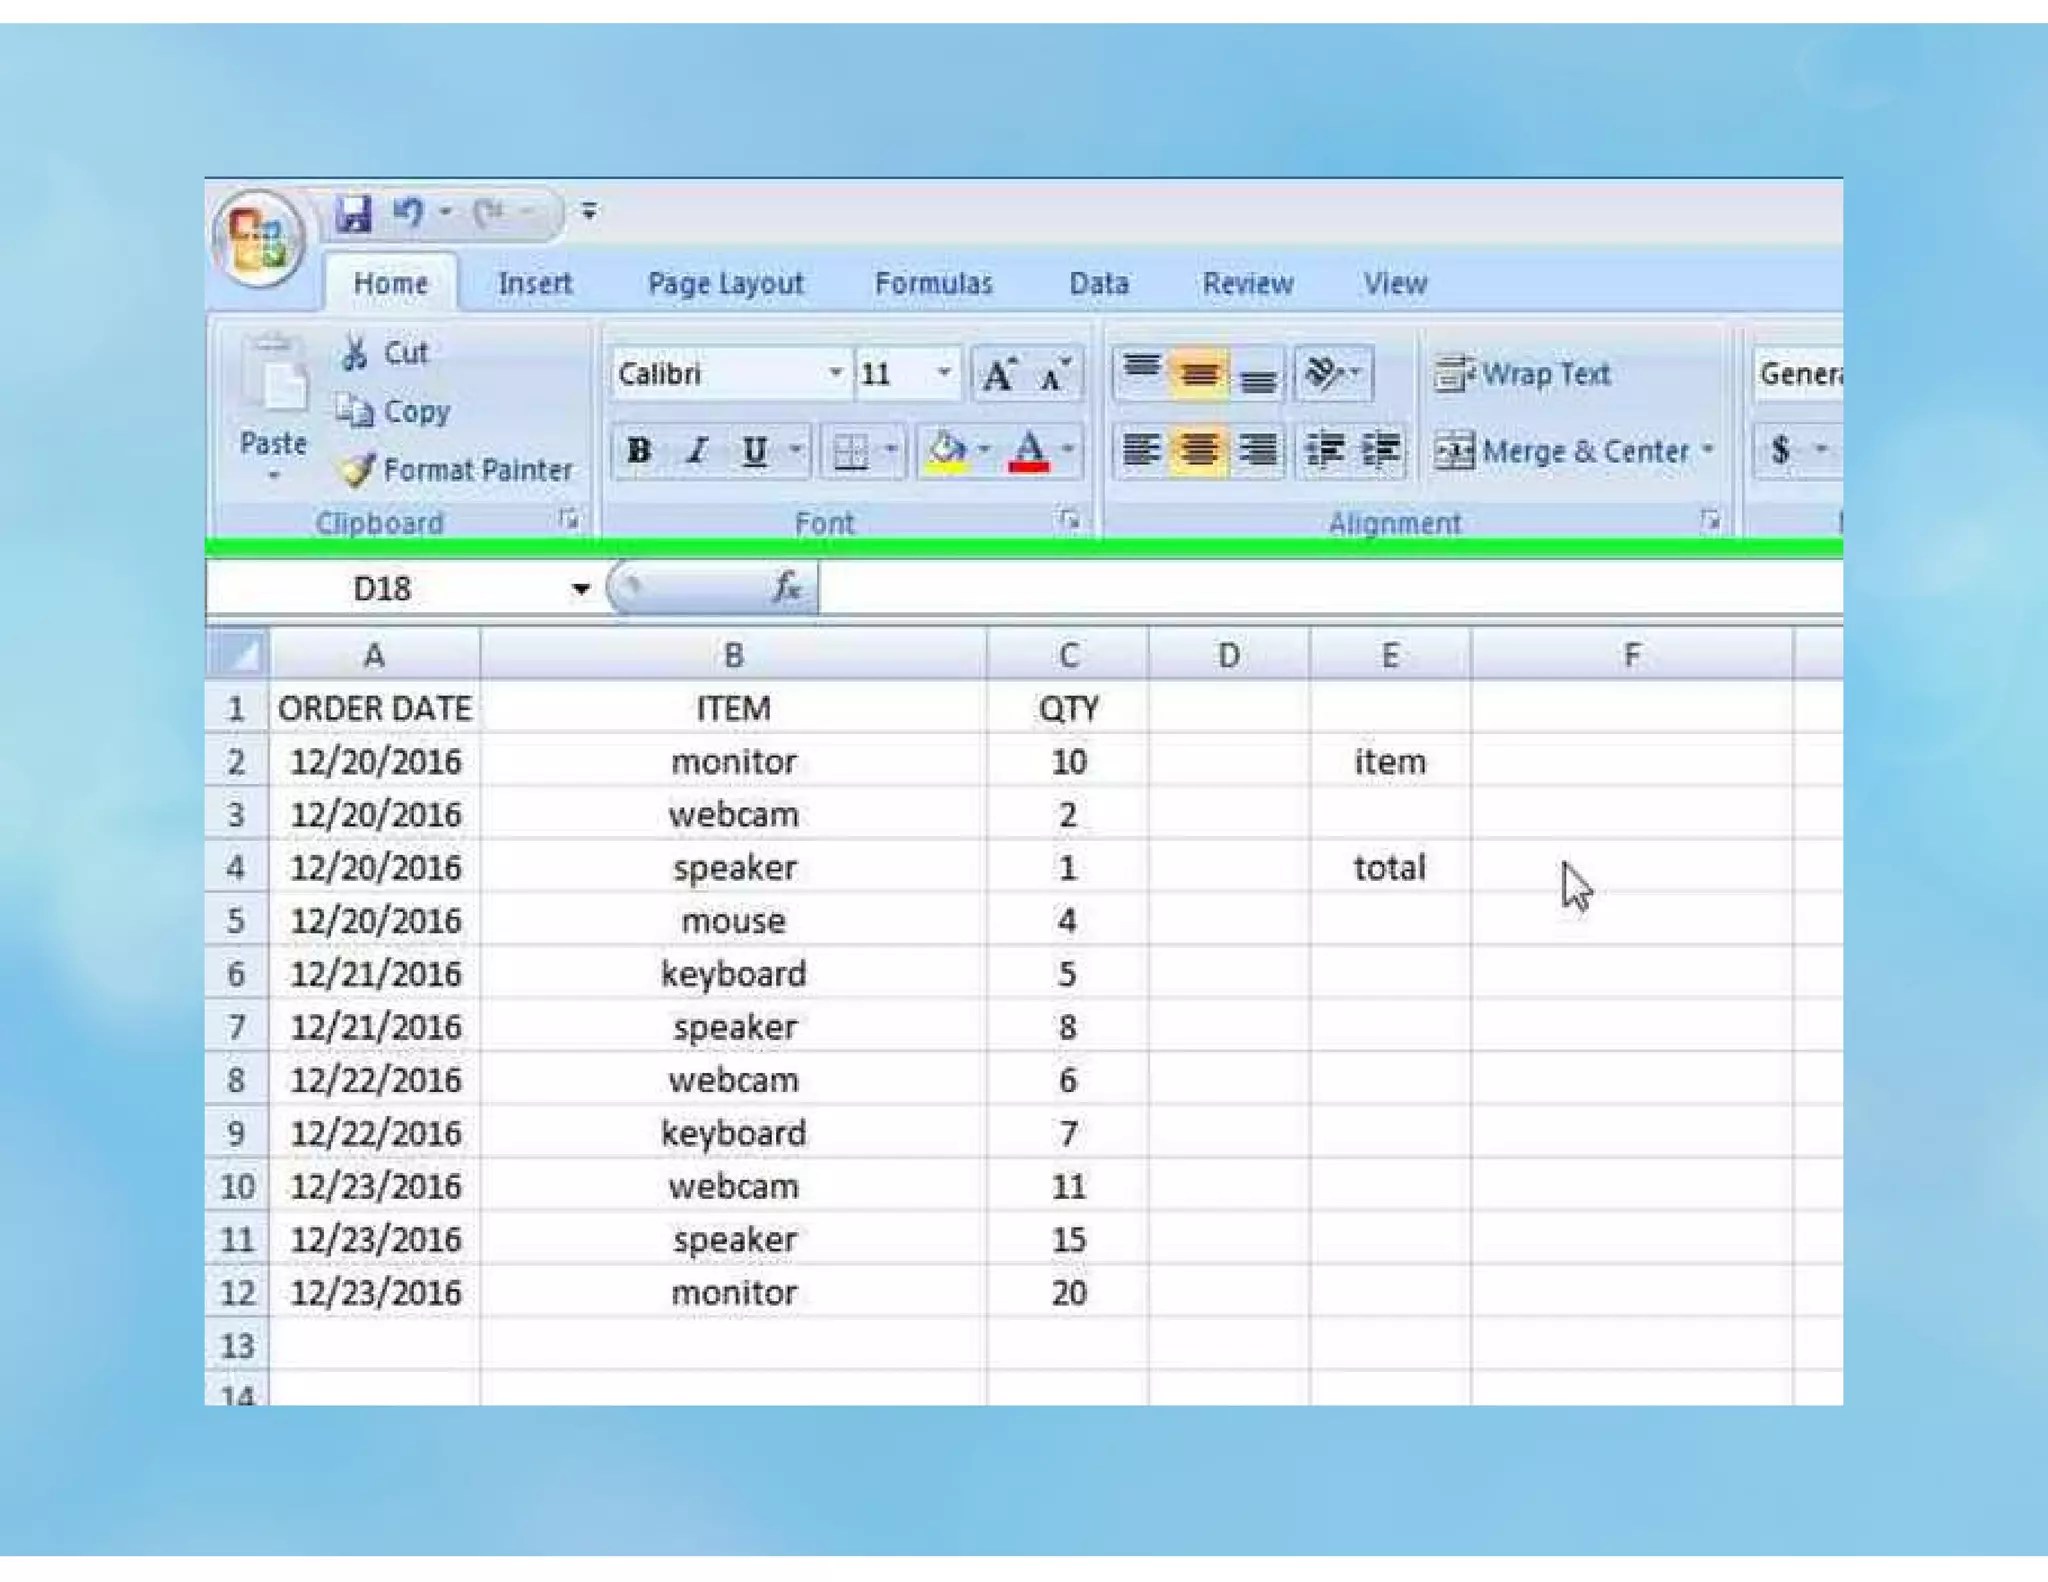
Task: Click the Cut scissors icon
Action: [354, 353]
